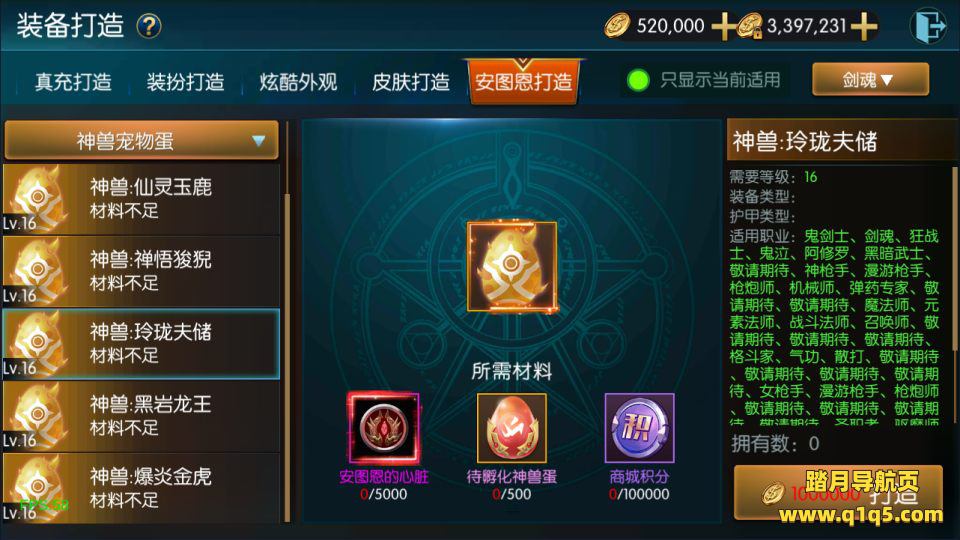Viewport: 960px width, 540px height.
Task: Tap the 商城积分 material icon
Action: 639,427
